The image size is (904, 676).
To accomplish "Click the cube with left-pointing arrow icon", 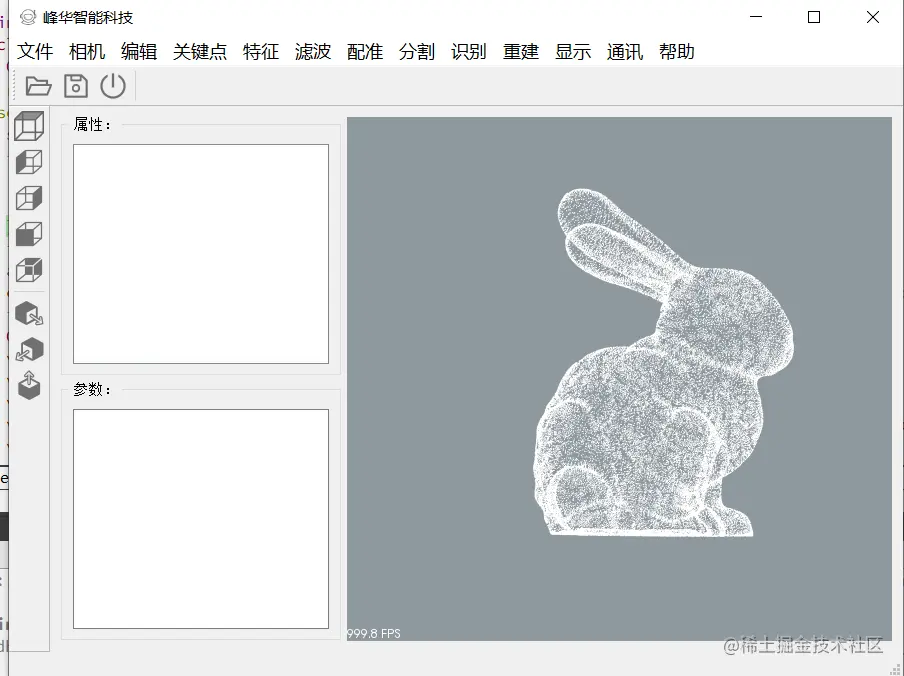I will (x=29, y=349).
